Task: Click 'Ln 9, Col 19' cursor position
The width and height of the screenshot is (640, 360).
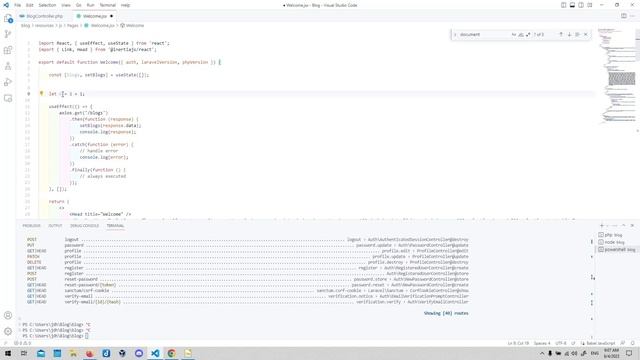Action: coord(518,343)
